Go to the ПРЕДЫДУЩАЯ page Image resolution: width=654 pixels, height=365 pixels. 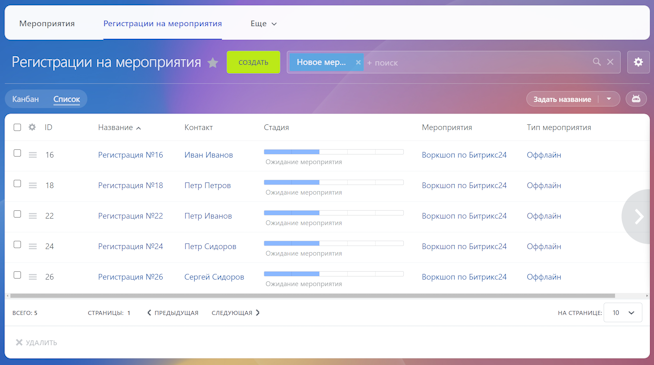(173, 312)
